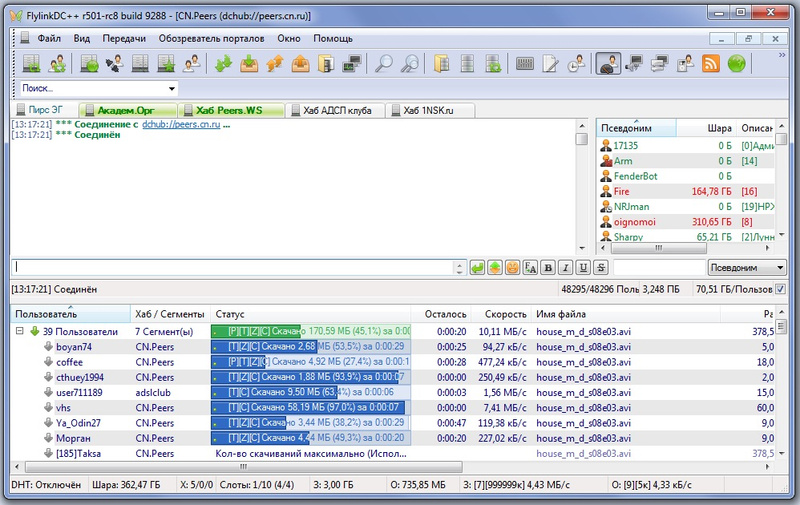Click the green double-arrow download queue icon
The width and height of the screenshot is (800, 505).
pyautogui.click(x=223, y=64)
